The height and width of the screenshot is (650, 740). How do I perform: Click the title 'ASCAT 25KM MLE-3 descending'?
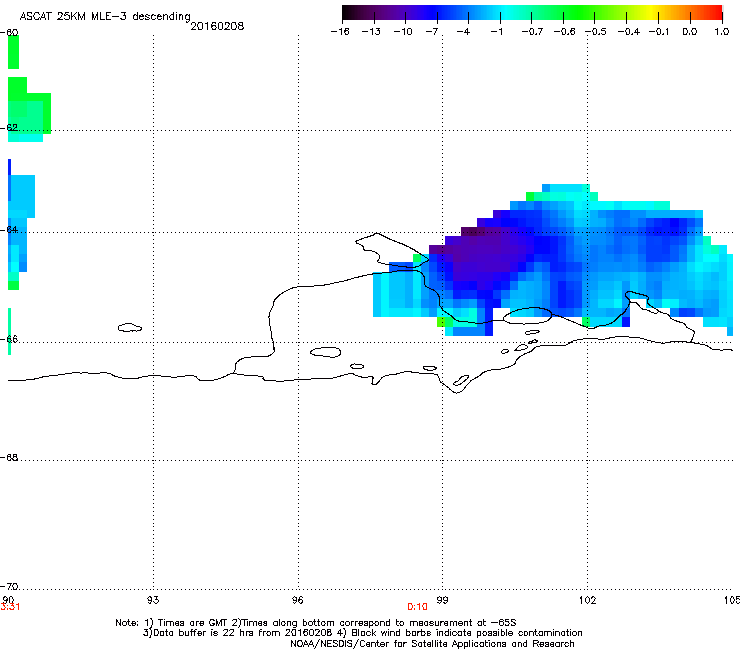pyautogui.click(x=105, y=16)
